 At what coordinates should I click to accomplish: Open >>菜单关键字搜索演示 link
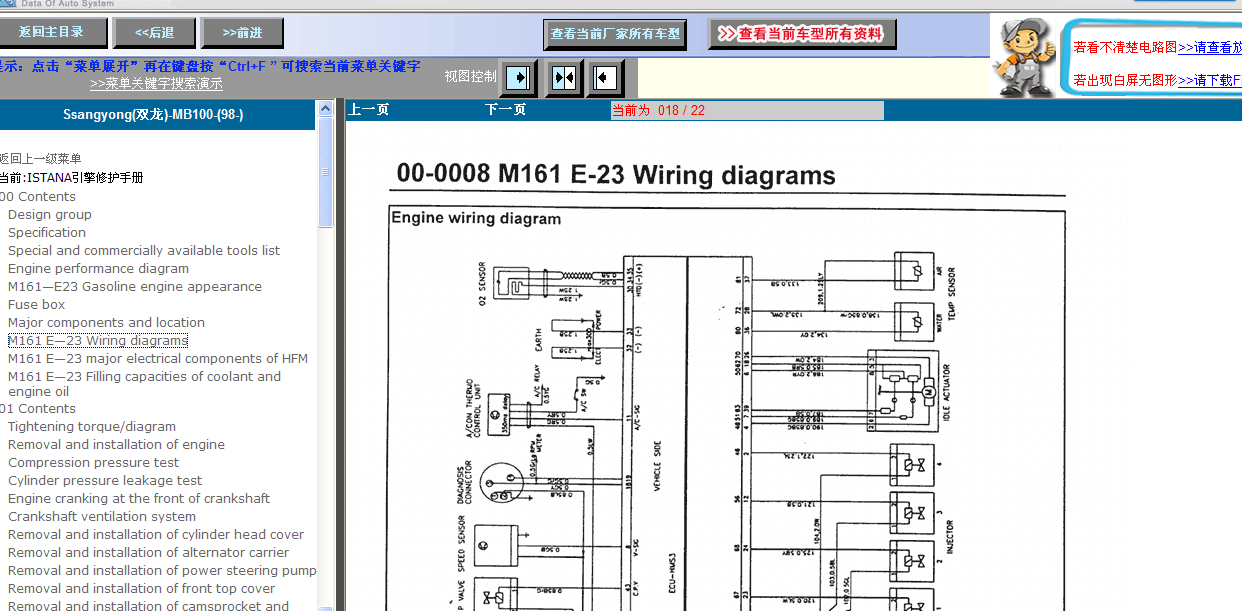156,84
